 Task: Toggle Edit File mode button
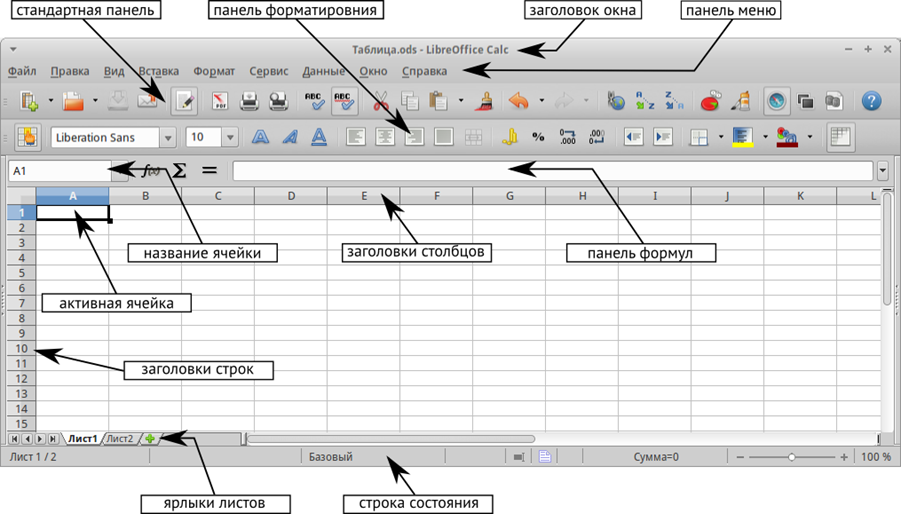(185, 101)
